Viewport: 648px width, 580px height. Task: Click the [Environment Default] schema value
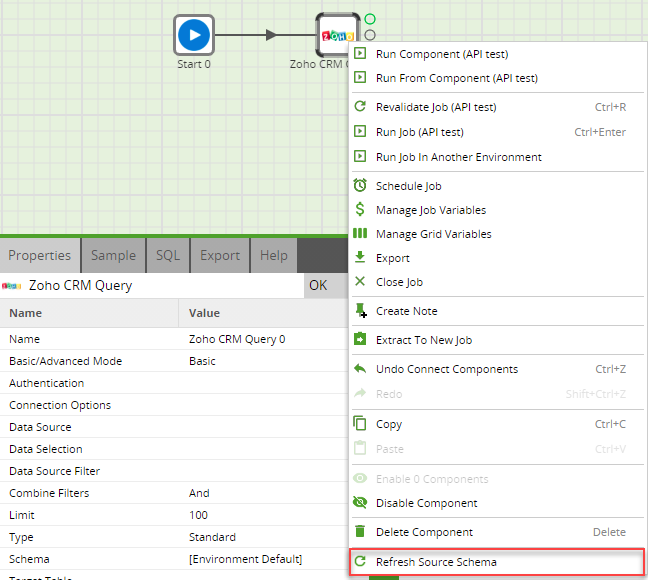[245, 559]
